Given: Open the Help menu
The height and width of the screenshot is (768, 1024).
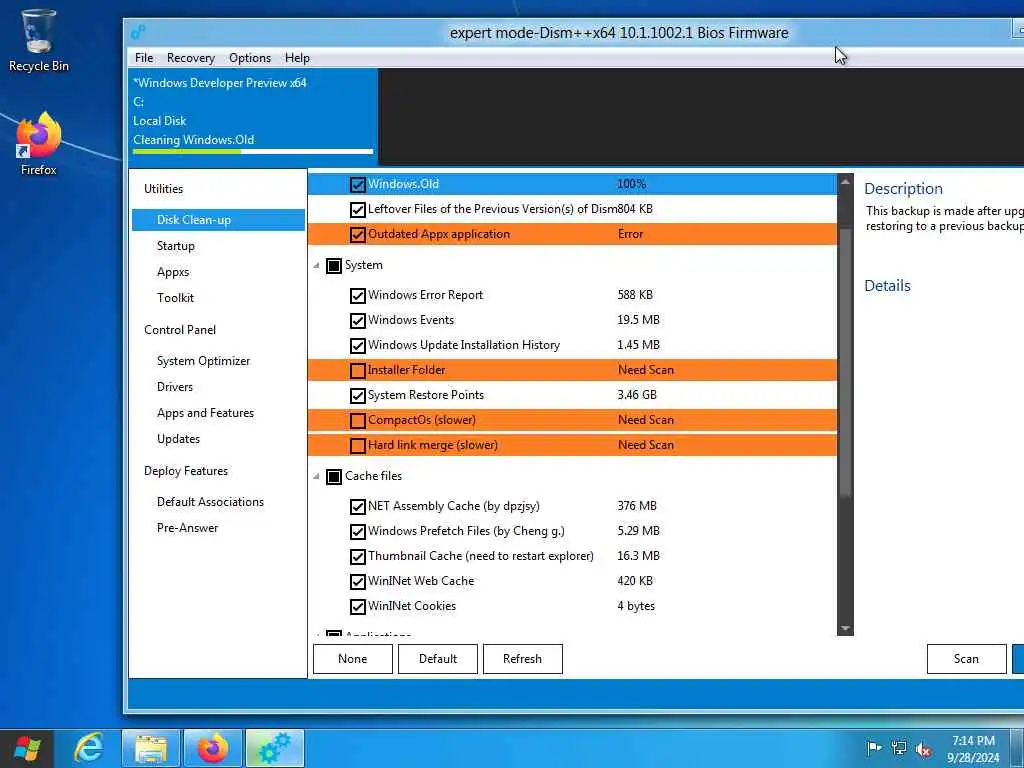Looking at the screenshot, I should click(x=297, y=57).
